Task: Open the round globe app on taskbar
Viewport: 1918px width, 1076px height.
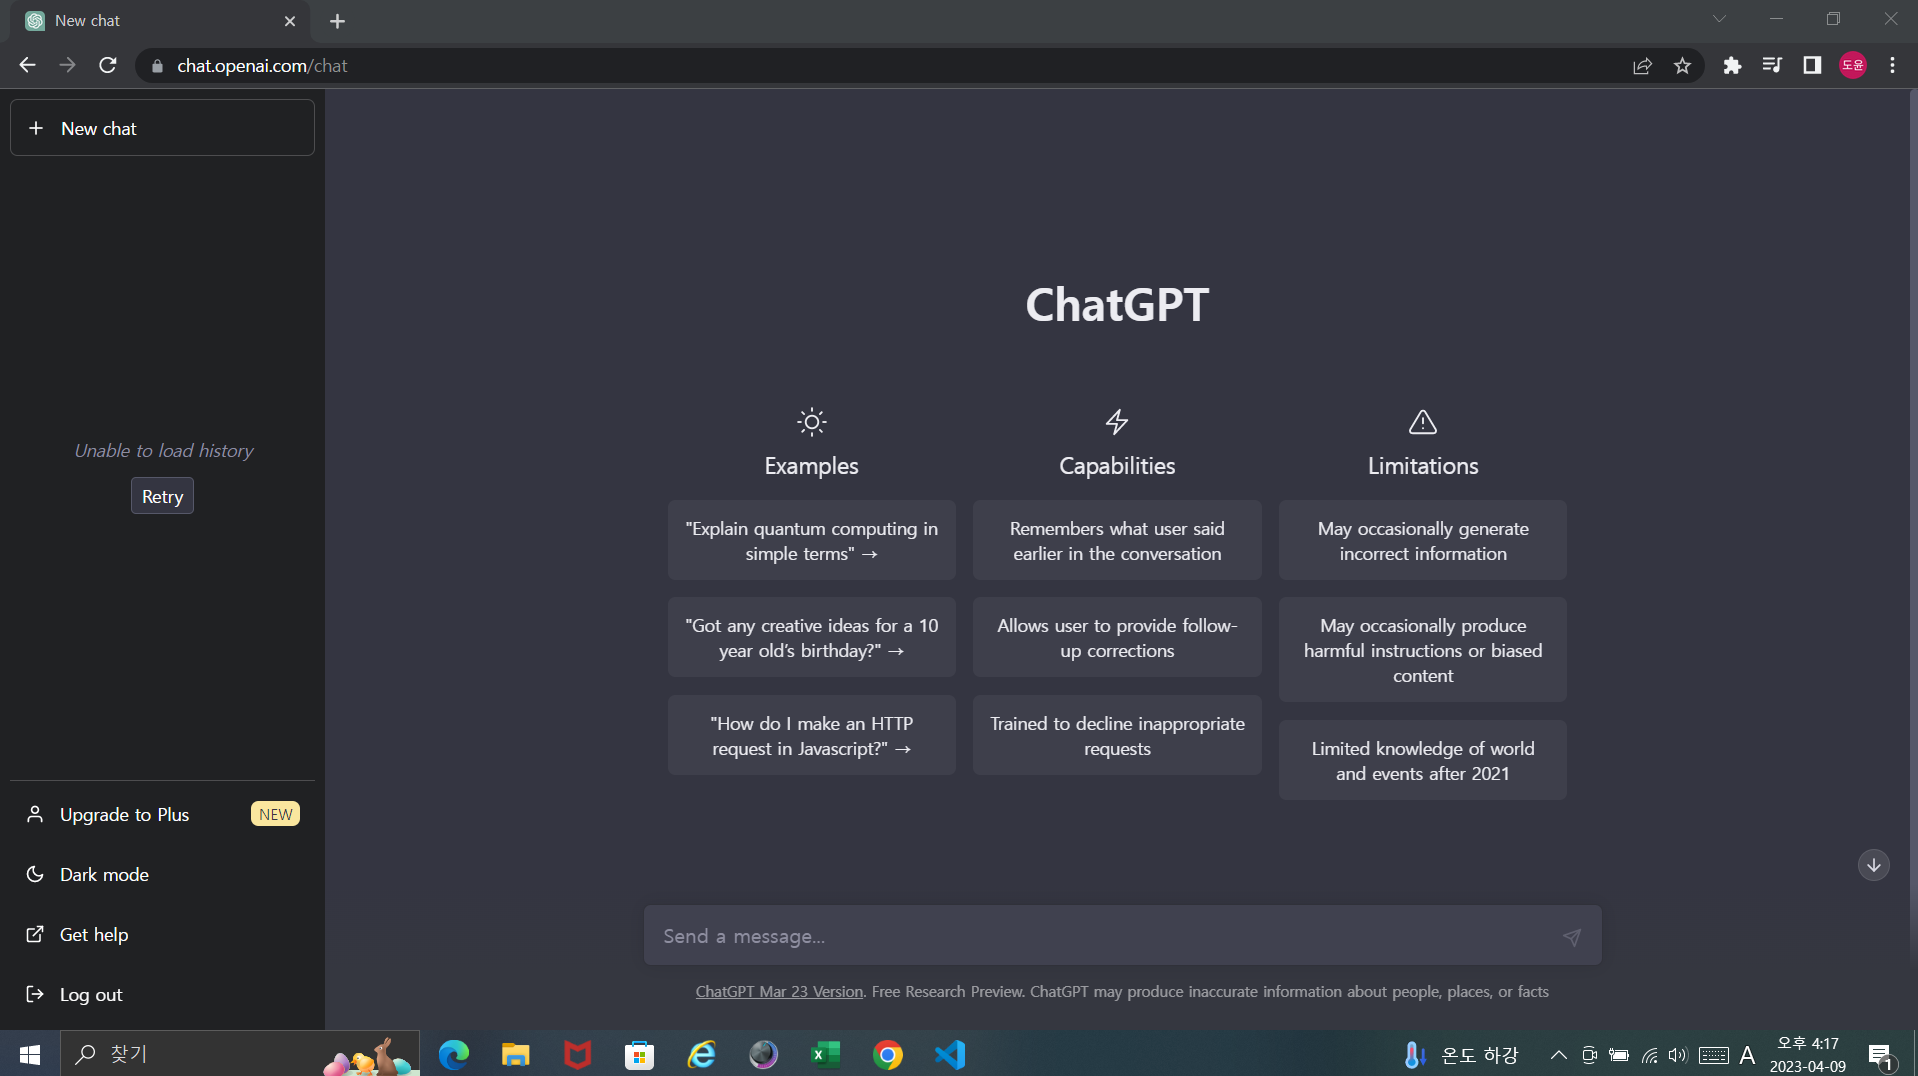Action: [763, 1054]
